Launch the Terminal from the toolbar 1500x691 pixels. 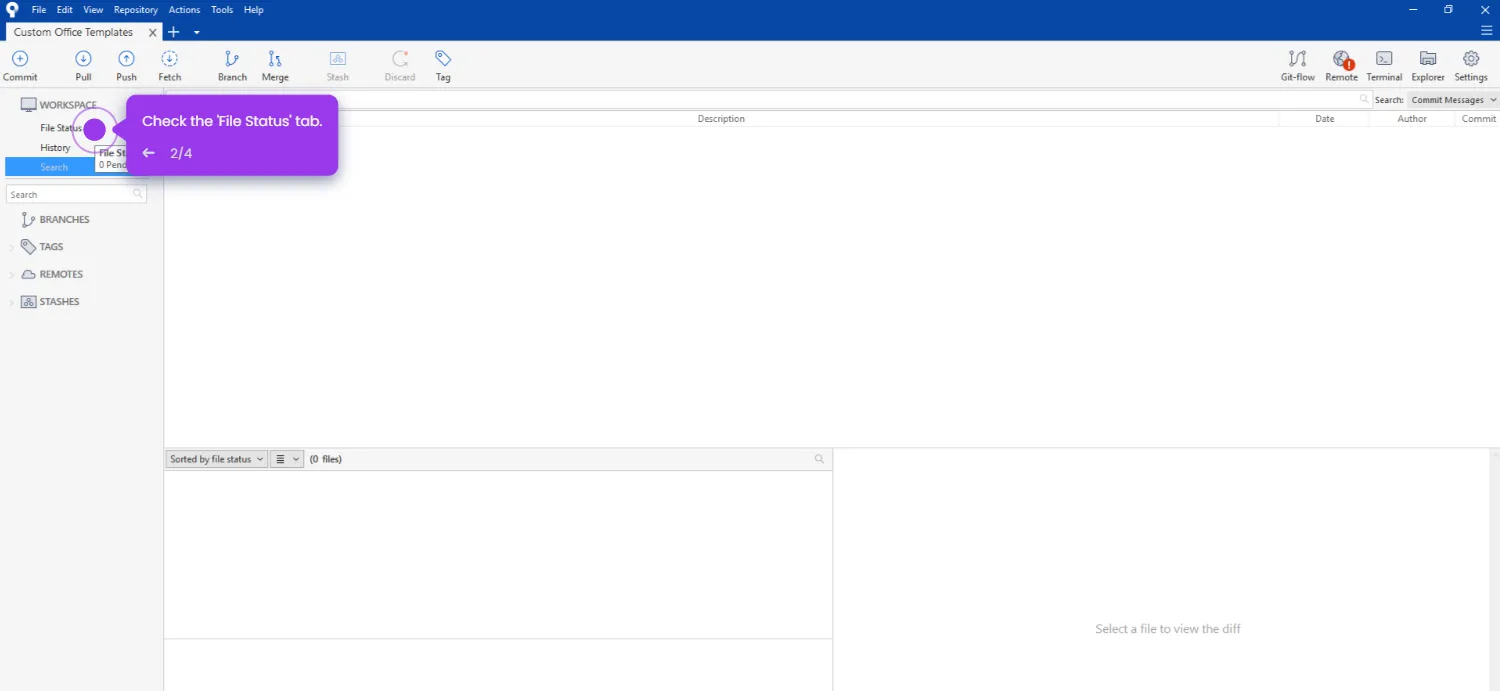click(x=1384, y=66)
